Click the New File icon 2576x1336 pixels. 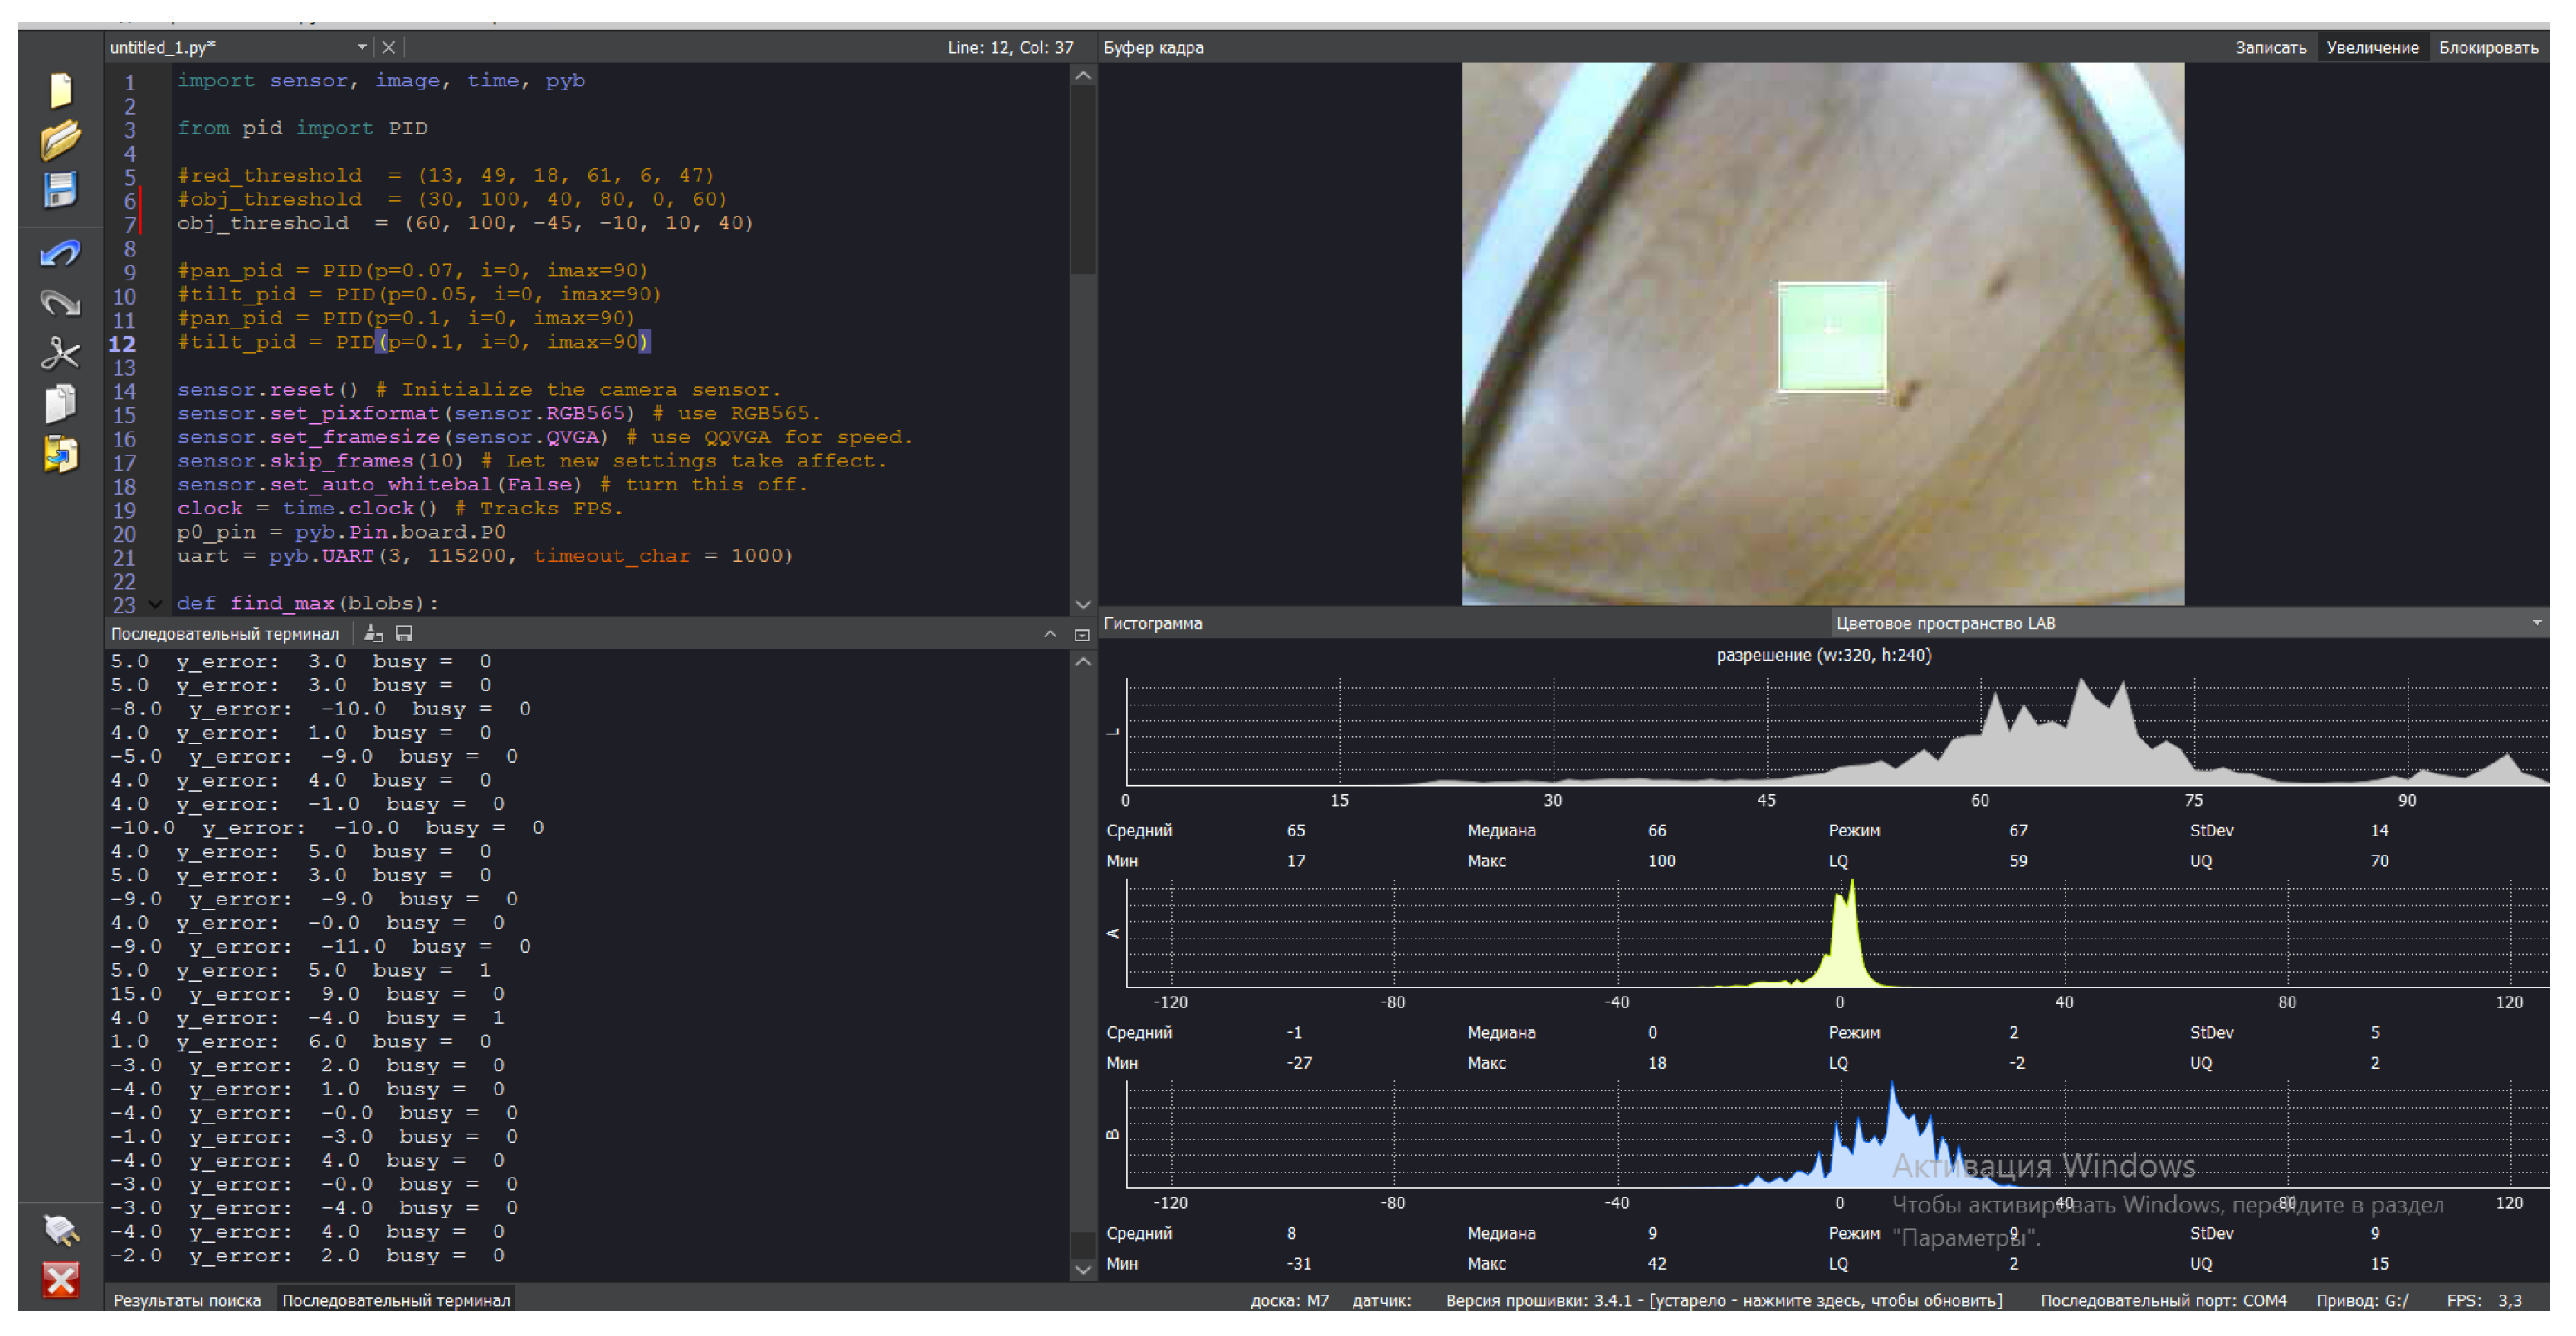[x=60, y=89]
